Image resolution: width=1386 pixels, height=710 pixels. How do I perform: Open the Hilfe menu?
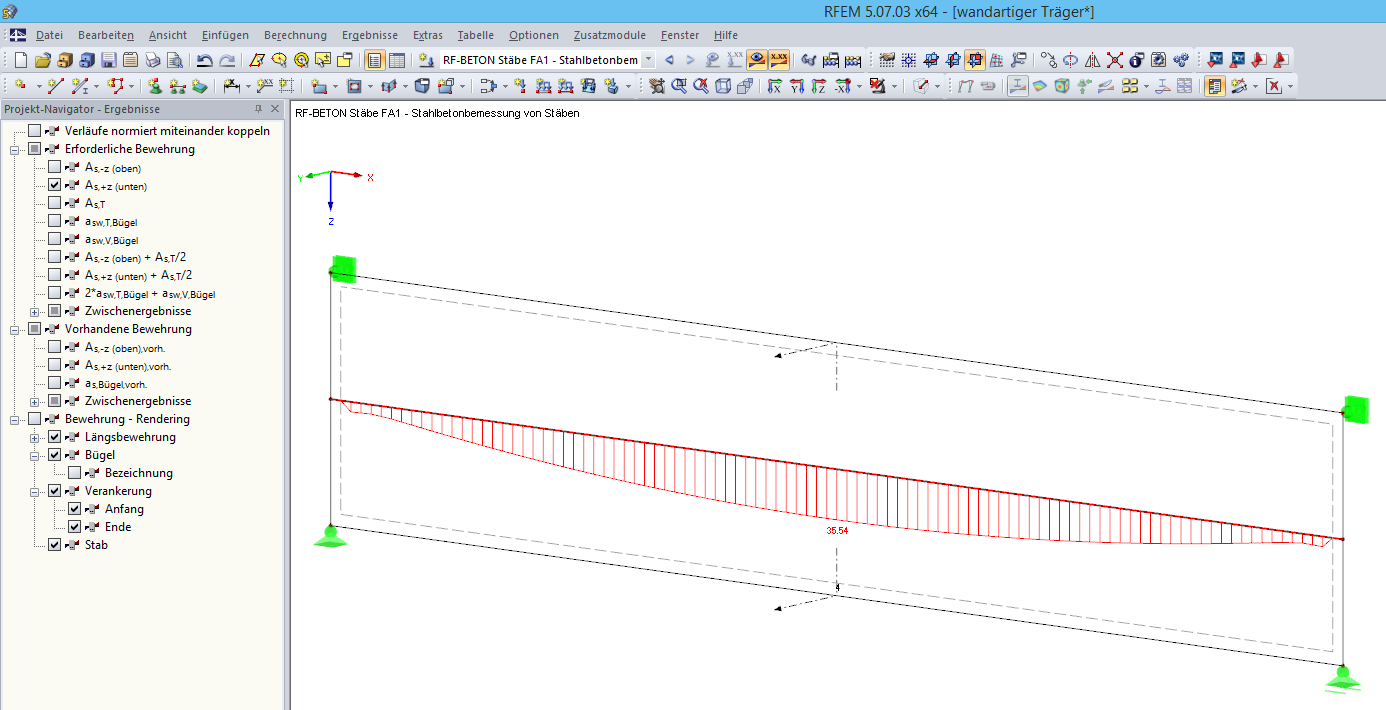pos(725,35)
